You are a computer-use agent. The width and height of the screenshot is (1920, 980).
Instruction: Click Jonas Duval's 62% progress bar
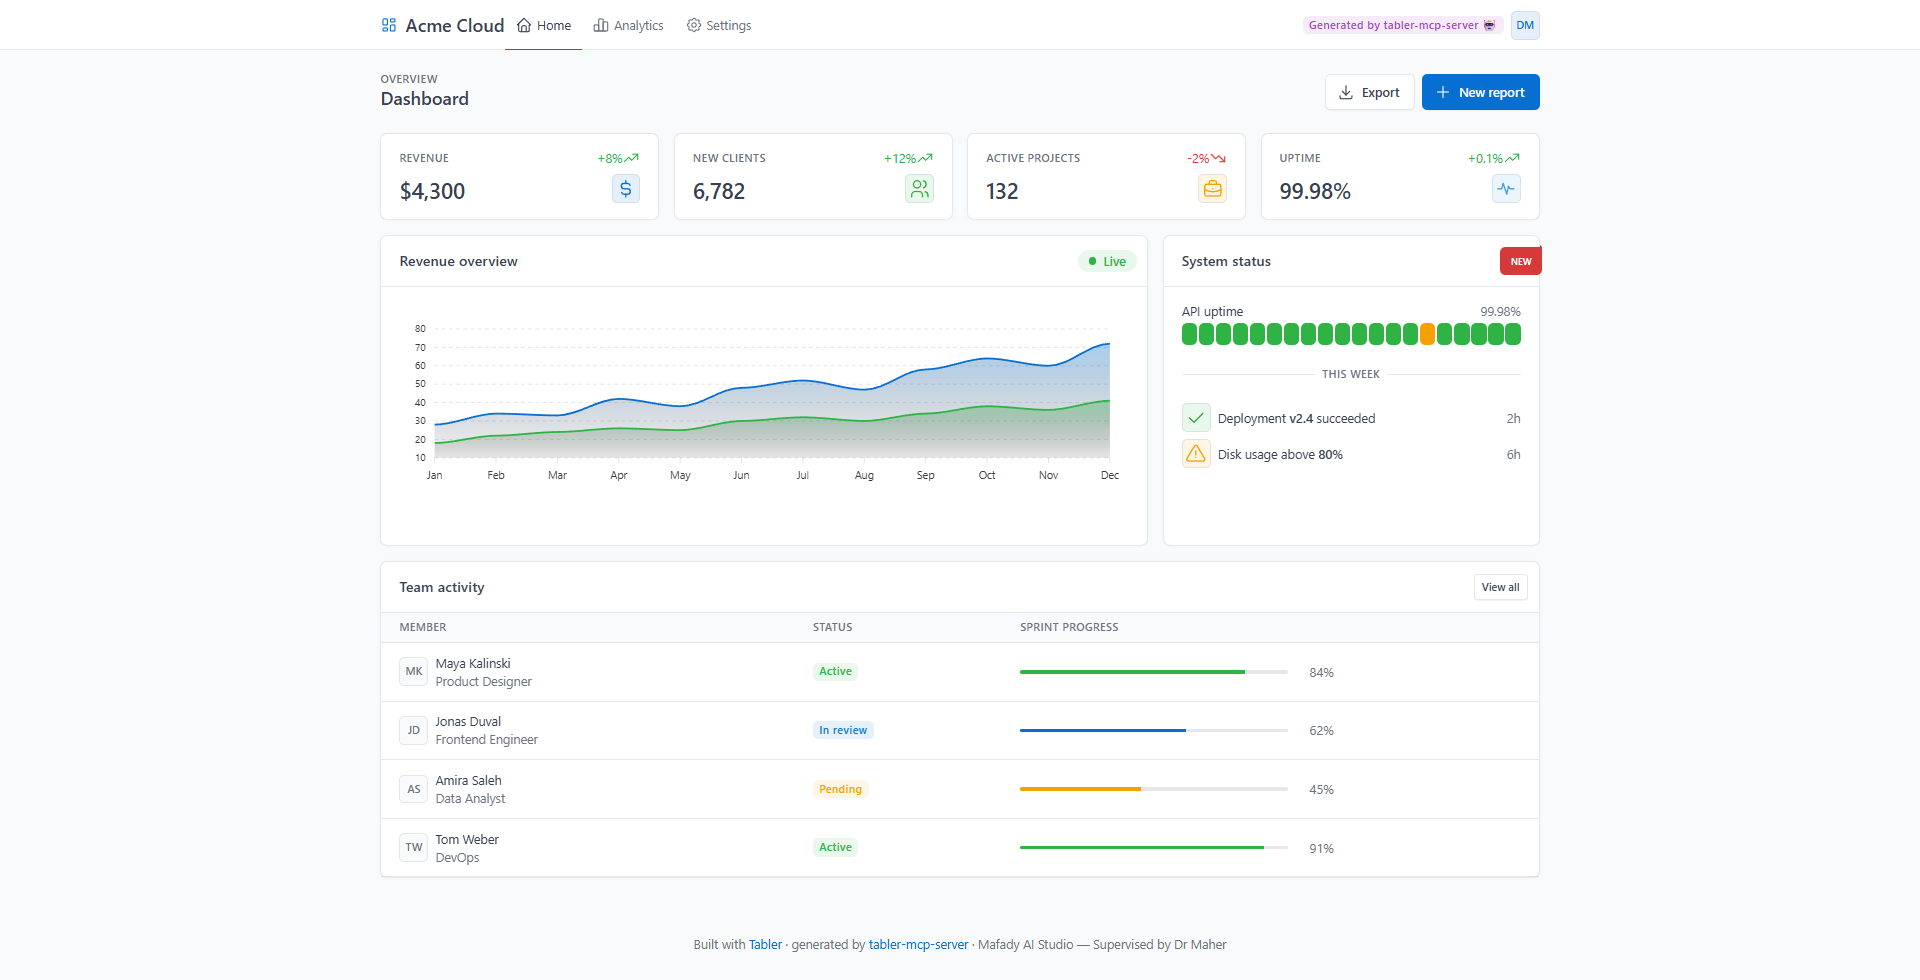1154,730
